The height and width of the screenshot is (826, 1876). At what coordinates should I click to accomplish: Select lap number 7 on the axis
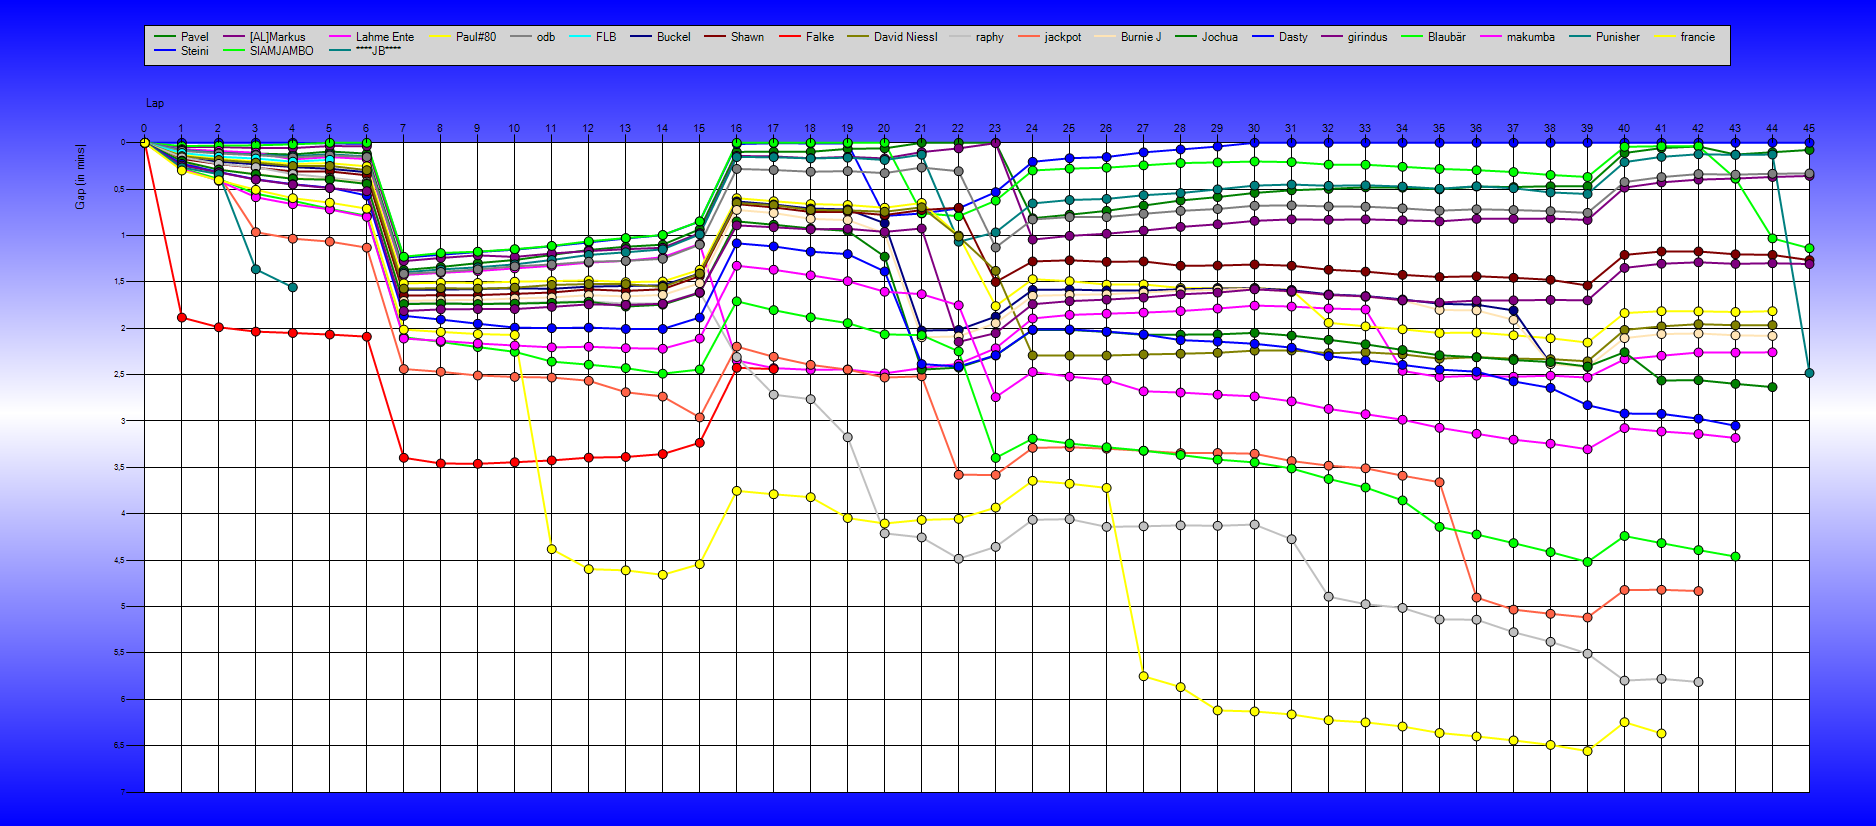tap(403, 128)
